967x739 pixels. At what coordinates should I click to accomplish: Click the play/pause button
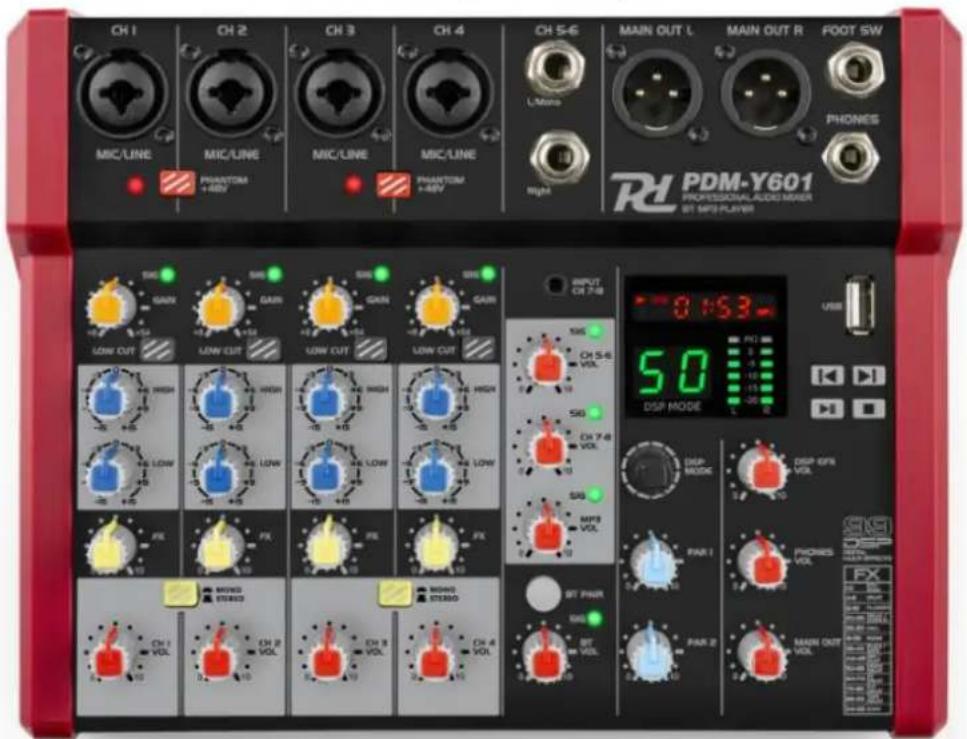tap(828, 408)
